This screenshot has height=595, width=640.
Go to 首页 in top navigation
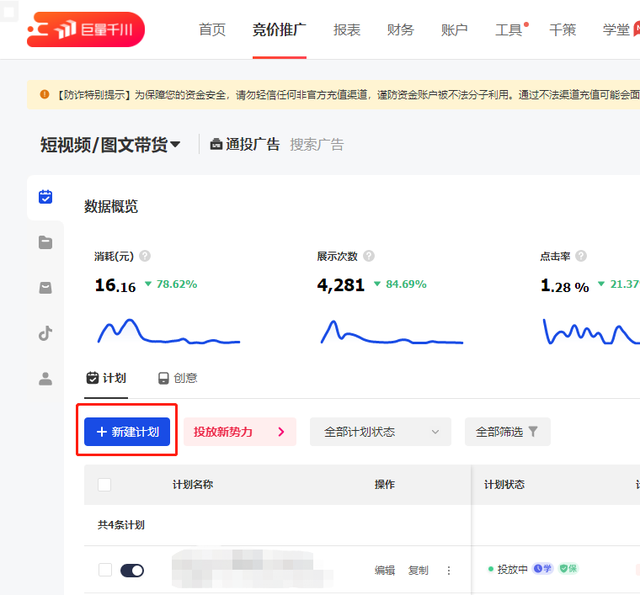point(212,30)
